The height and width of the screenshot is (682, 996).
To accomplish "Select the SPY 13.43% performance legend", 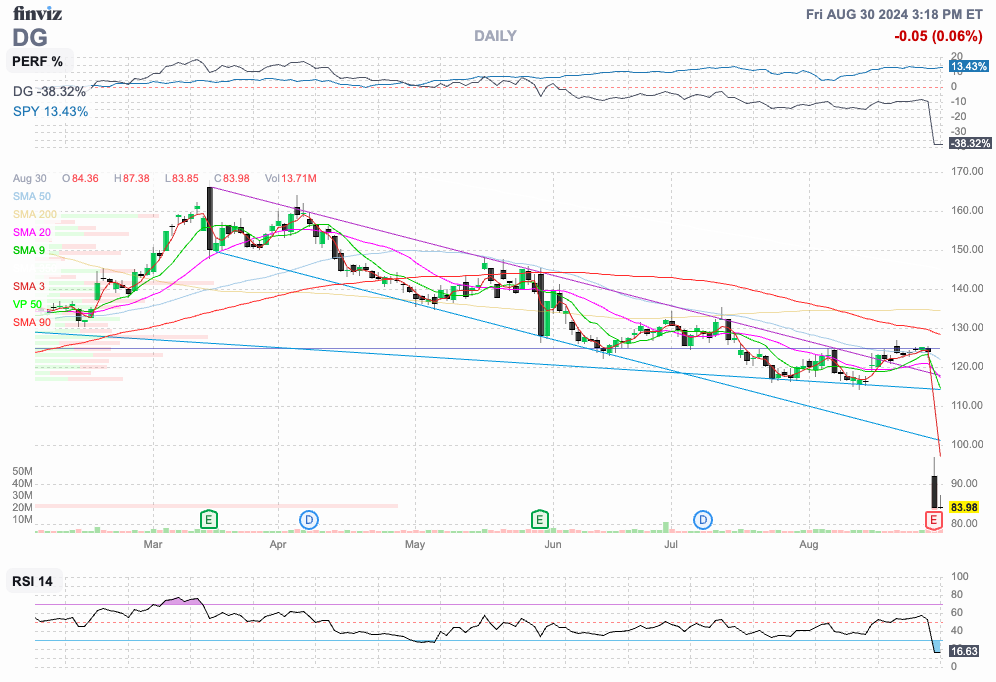I will [51, 112].
